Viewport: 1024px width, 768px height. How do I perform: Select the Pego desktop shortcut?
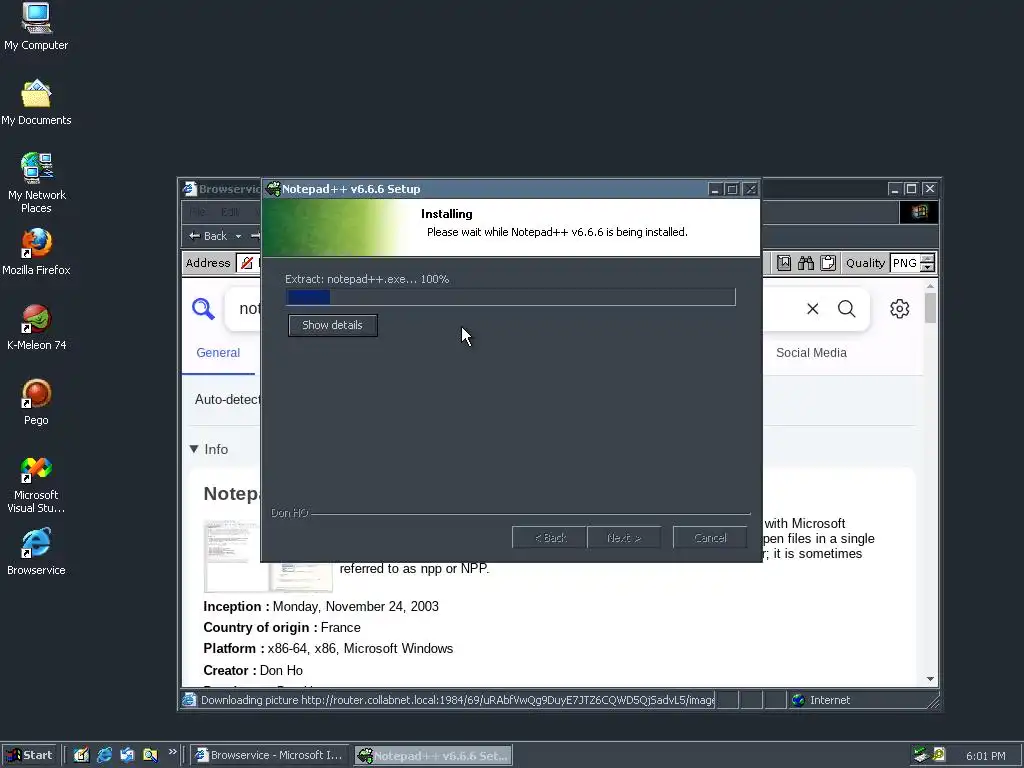tap(36, 402)
